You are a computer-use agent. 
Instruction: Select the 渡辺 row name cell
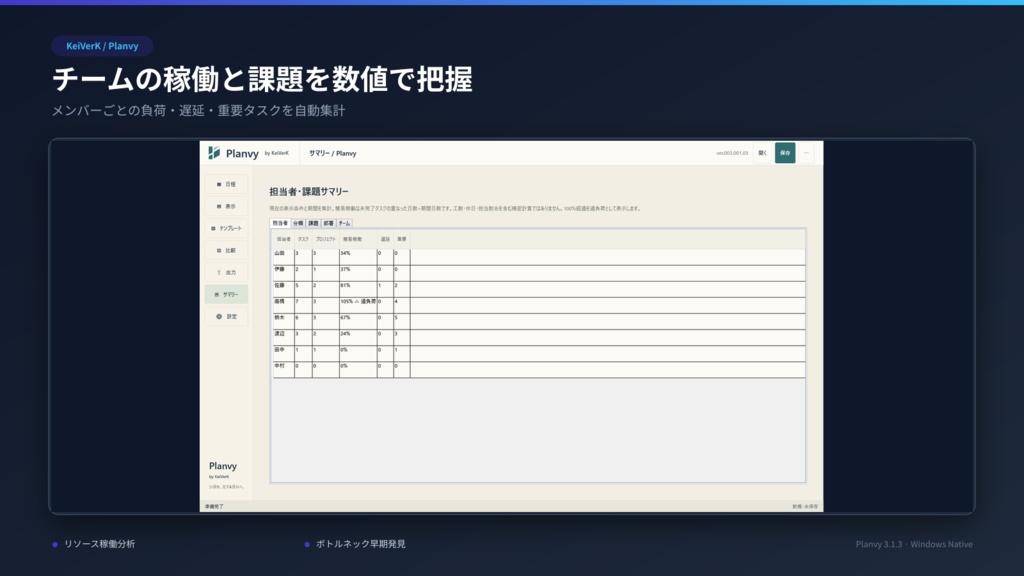[x=283, y=336]
